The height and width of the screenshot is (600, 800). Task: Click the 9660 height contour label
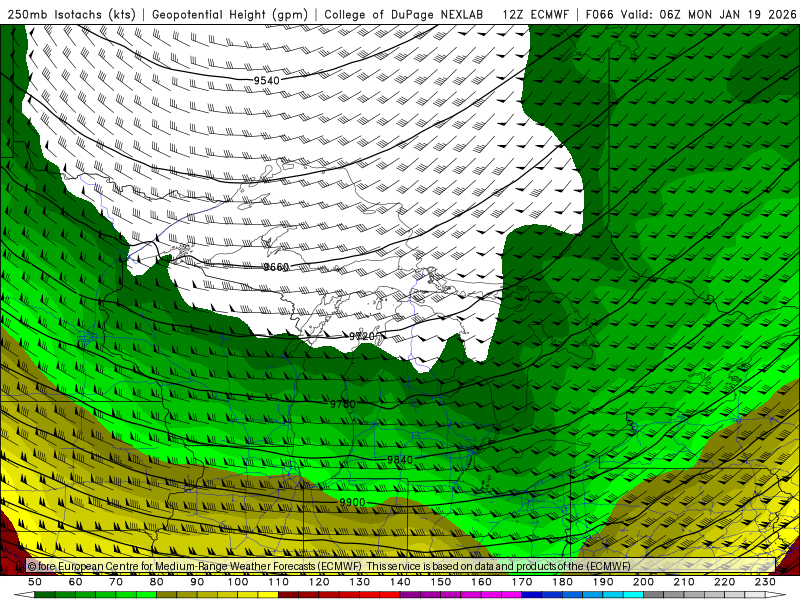pos(276,267)
